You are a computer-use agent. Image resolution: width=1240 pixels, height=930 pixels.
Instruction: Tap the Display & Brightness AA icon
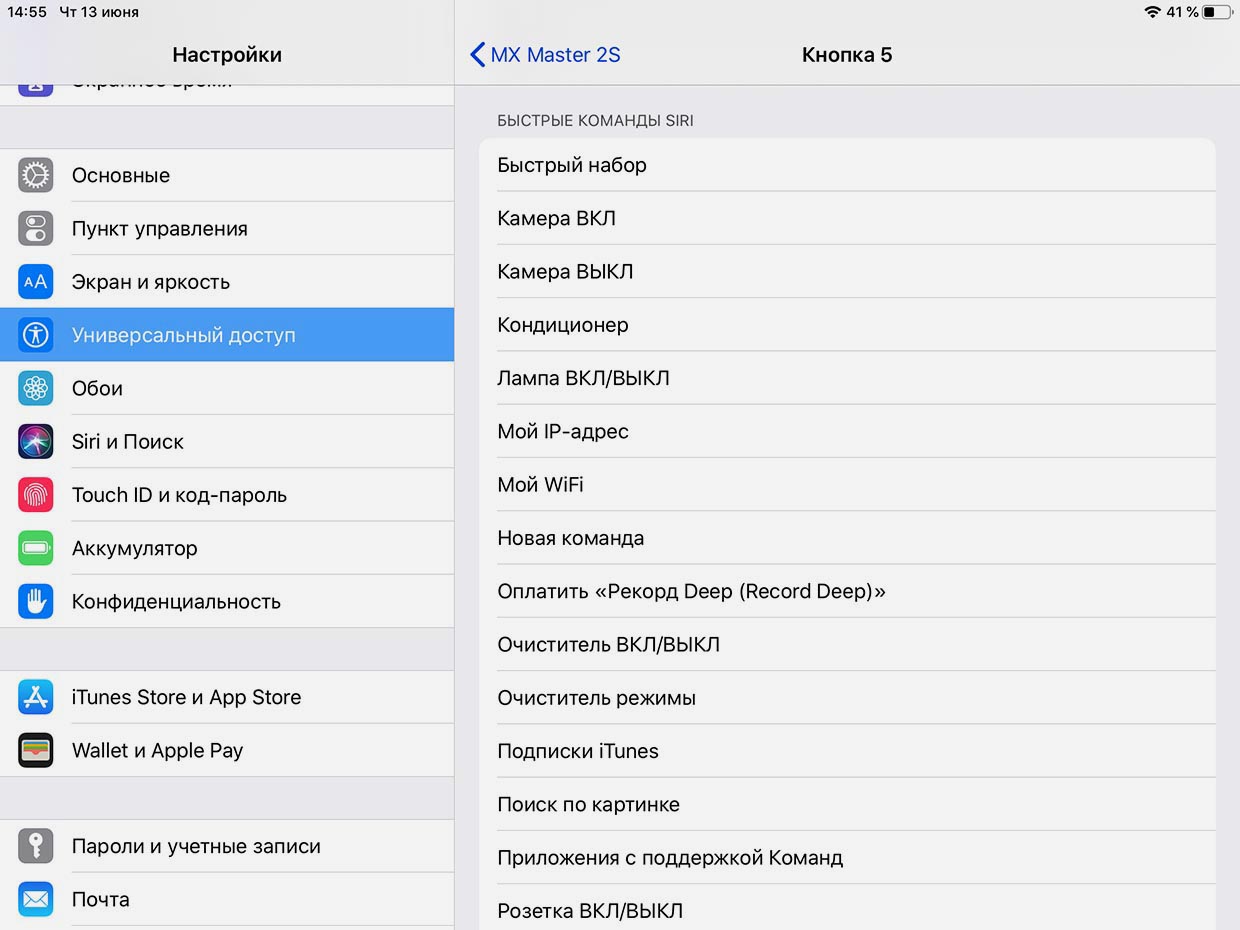pos(36,282)
